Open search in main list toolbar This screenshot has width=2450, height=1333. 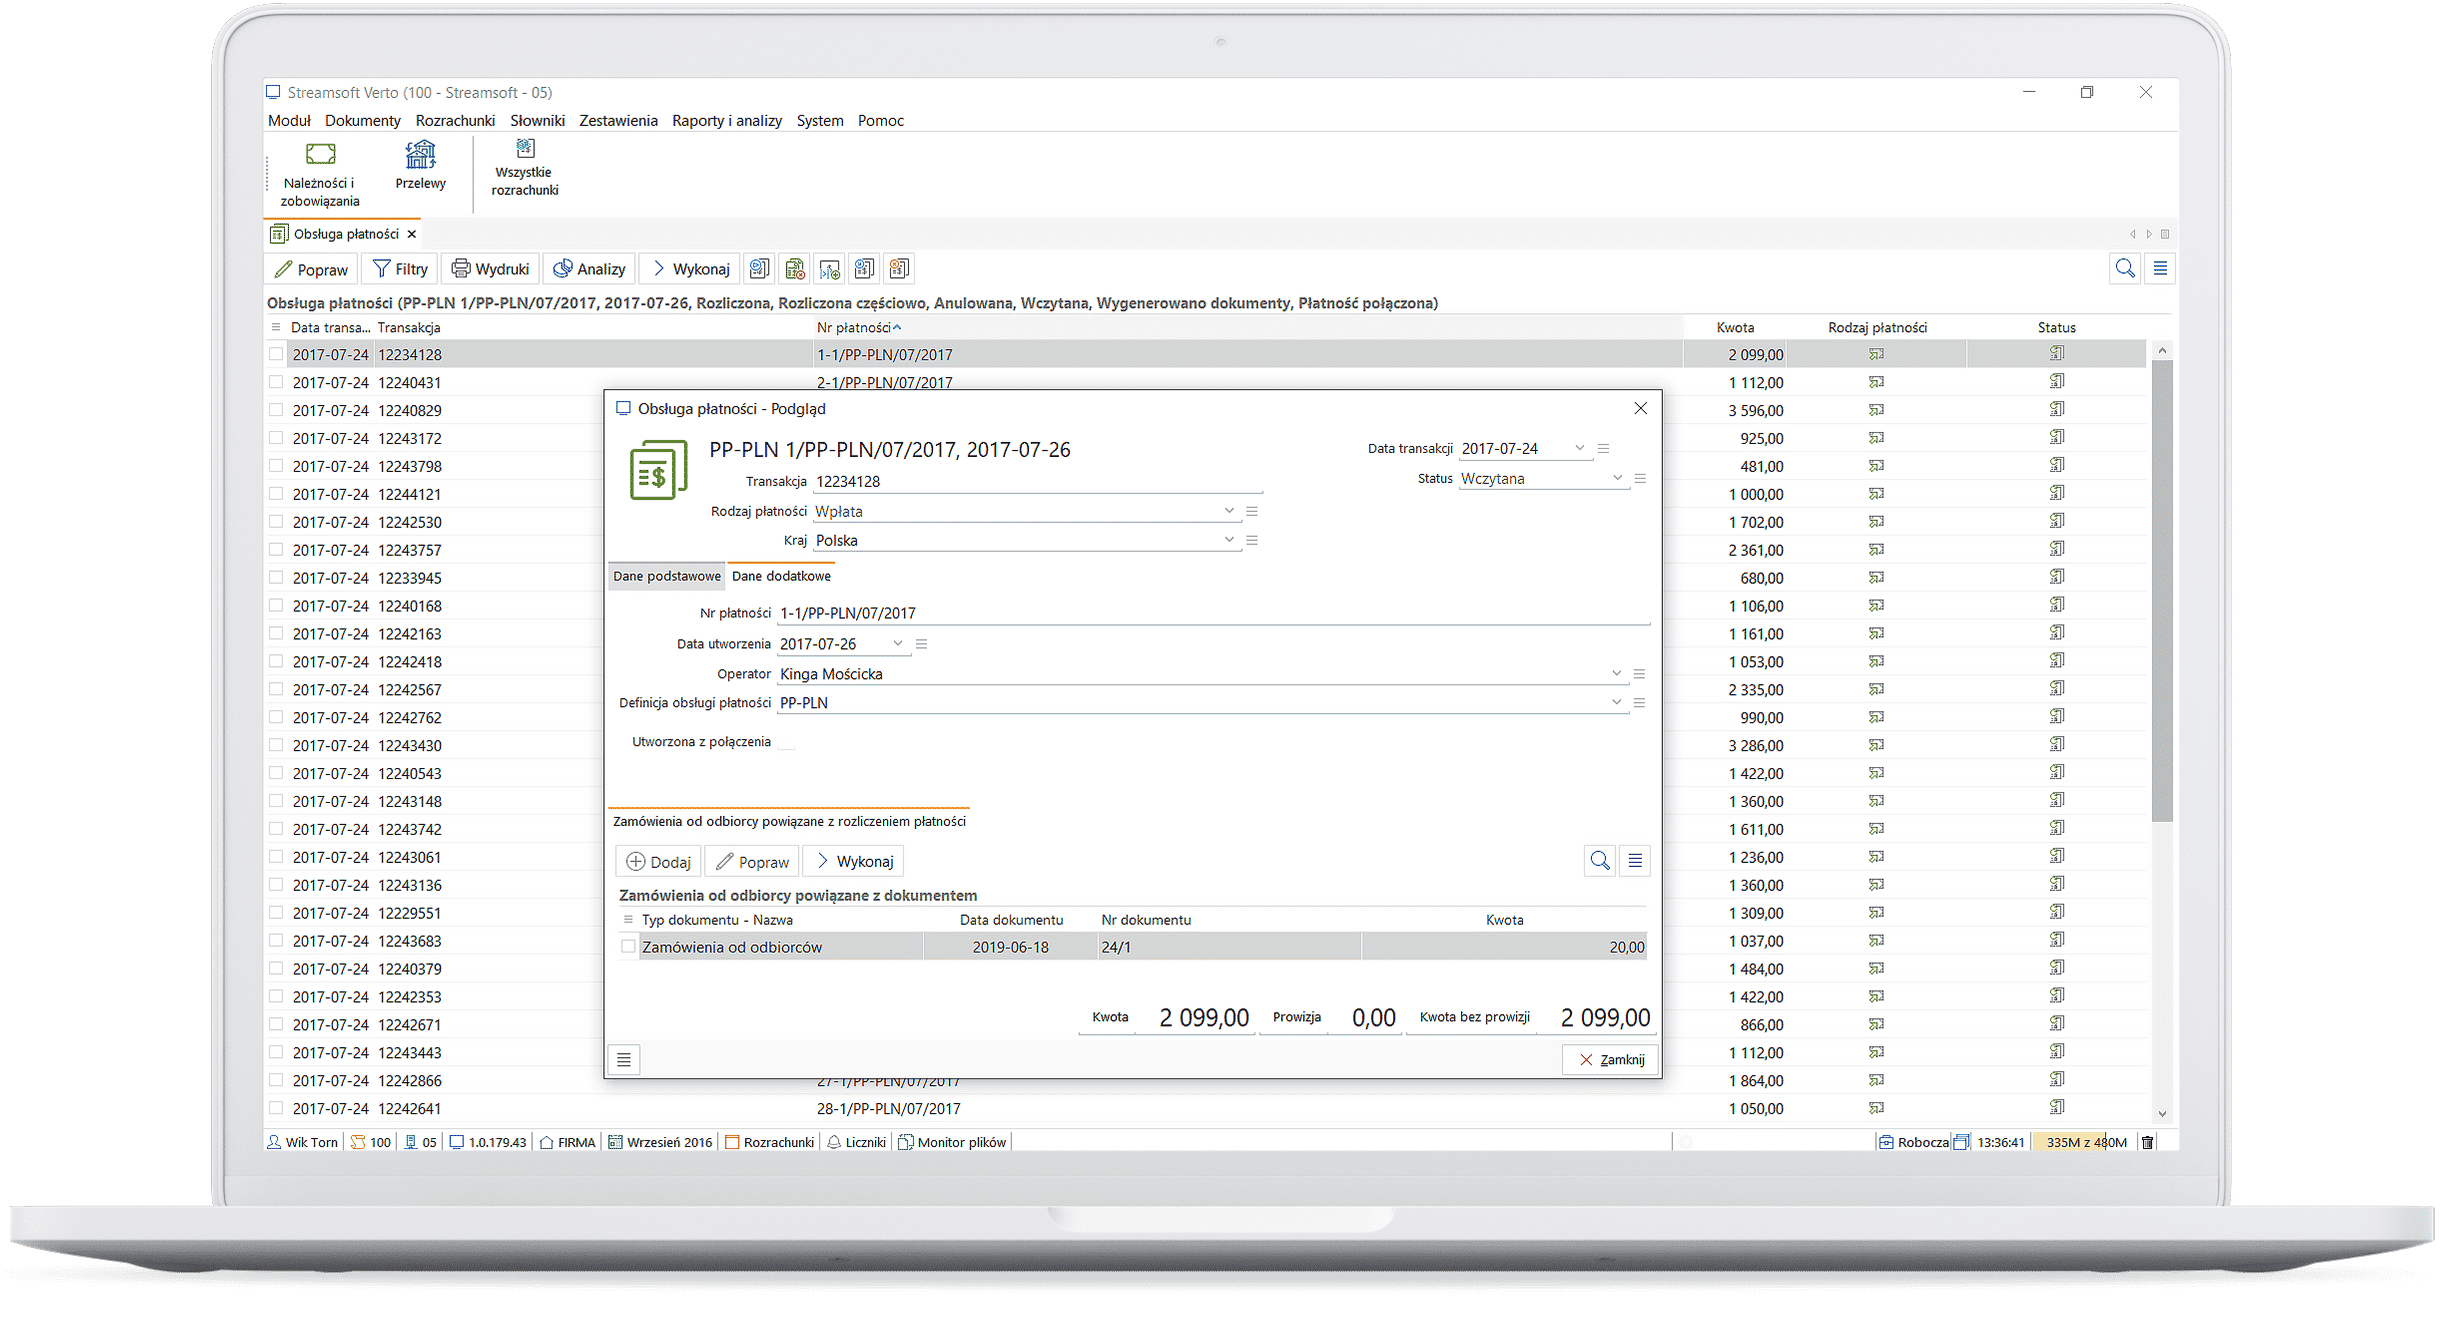2125,268
